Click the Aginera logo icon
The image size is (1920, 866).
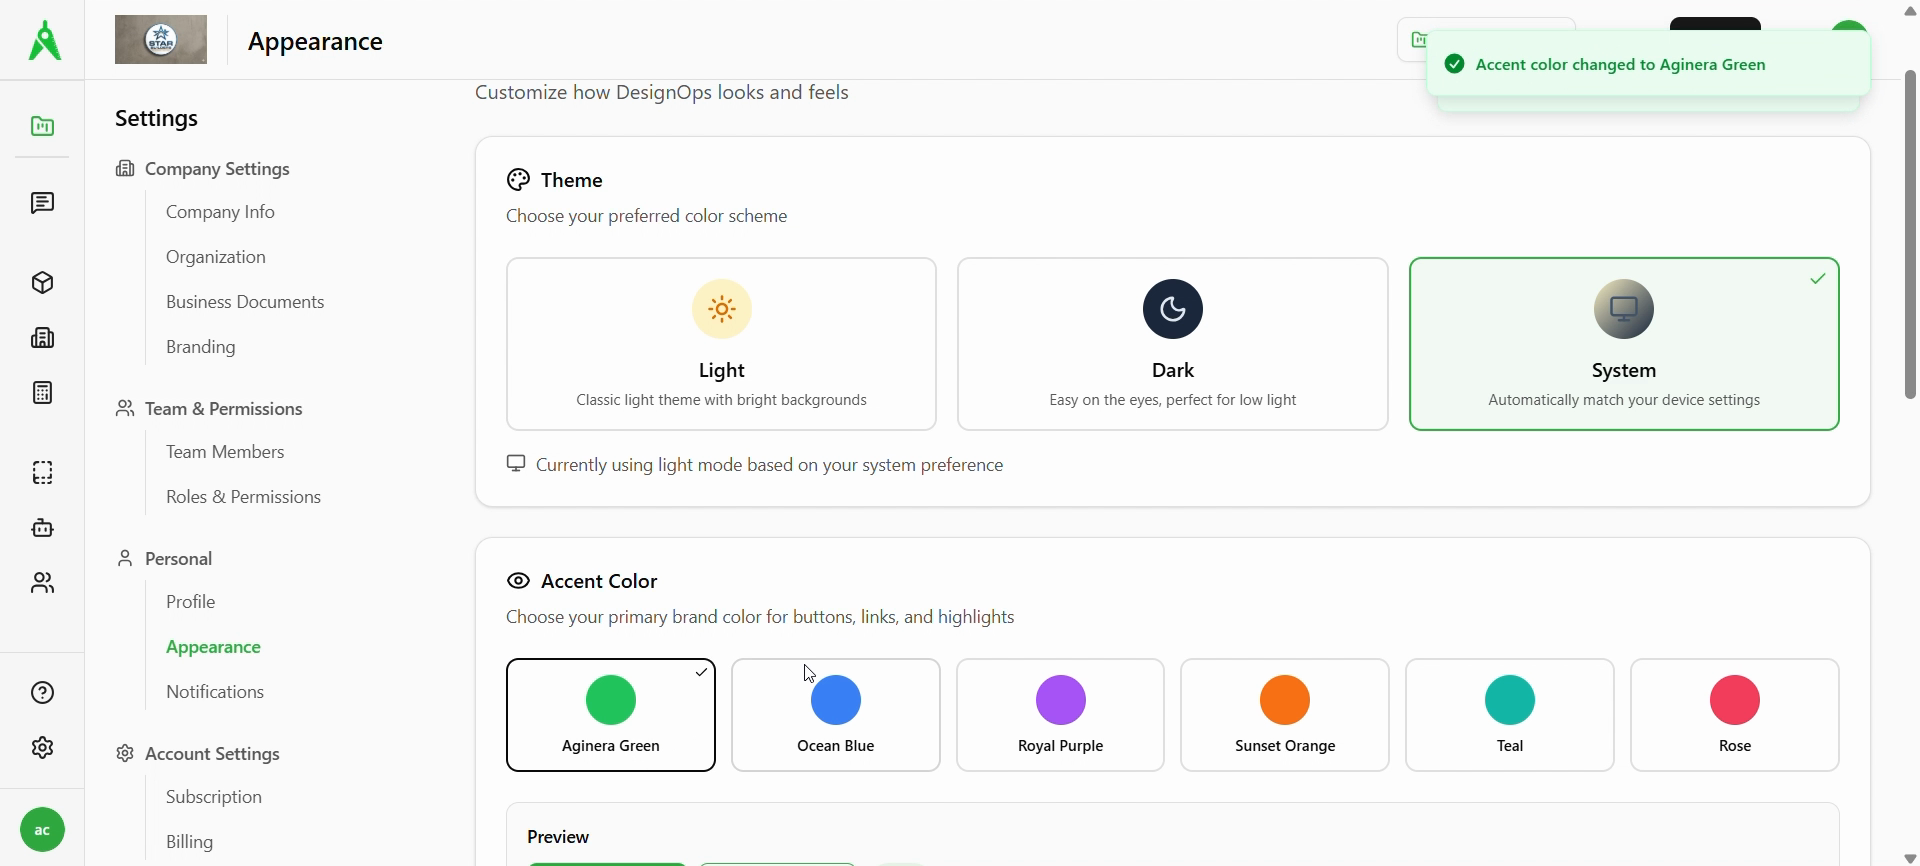point(44,41)
